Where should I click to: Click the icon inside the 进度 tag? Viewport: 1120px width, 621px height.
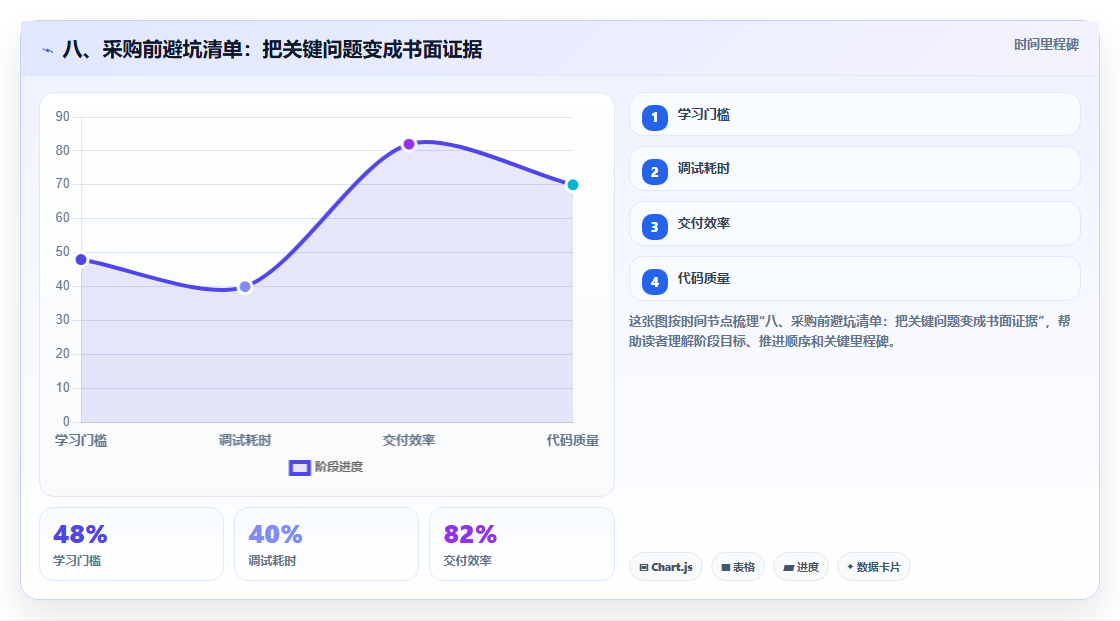(x=789, y=567)
